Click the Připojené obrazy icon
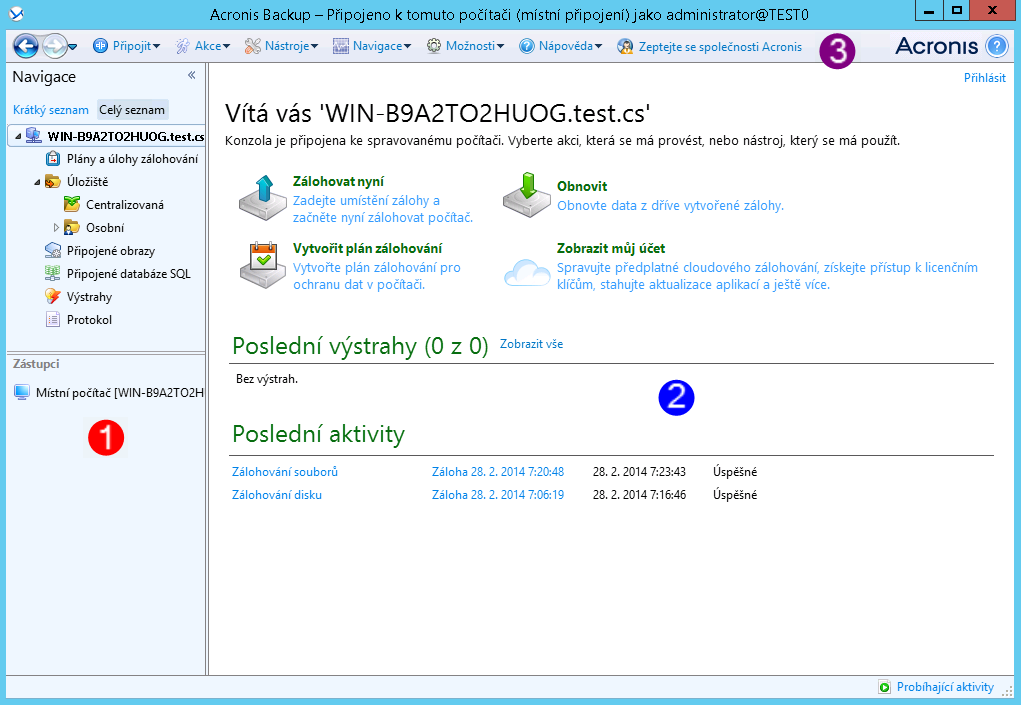Viewport: 1021px width, 705px height. click(x=53, y=251)
